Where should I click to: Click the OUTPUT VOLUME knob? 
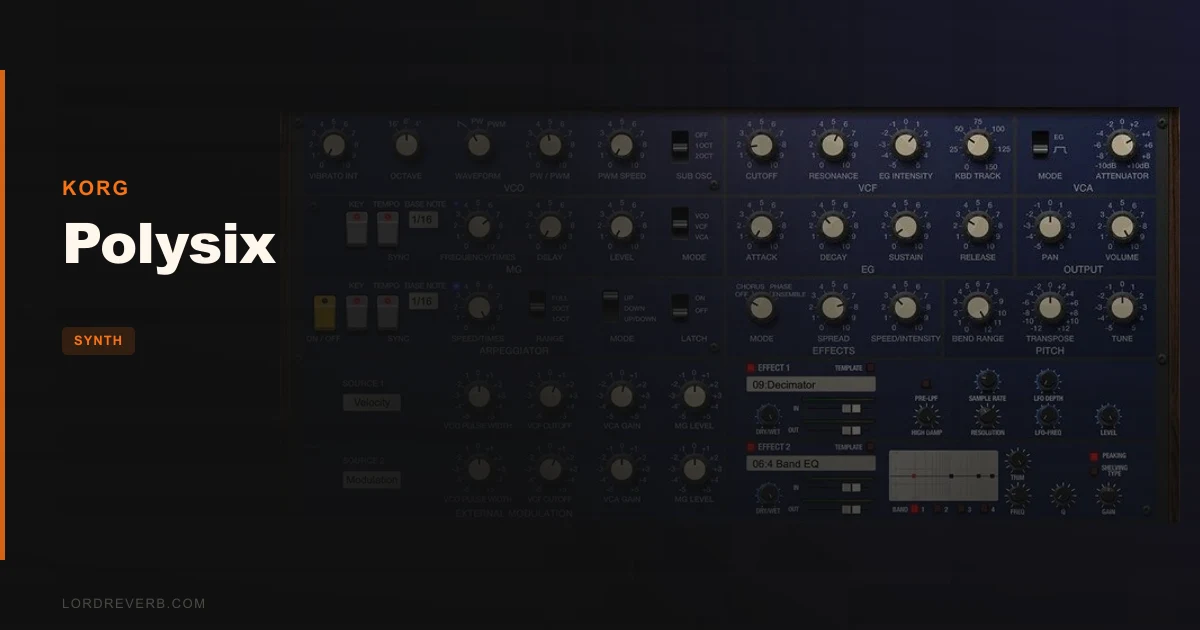coord(1123,227)
